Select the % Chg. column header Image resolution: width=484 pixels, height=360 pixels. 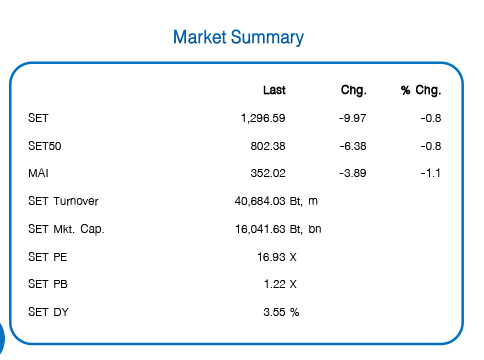421,90
